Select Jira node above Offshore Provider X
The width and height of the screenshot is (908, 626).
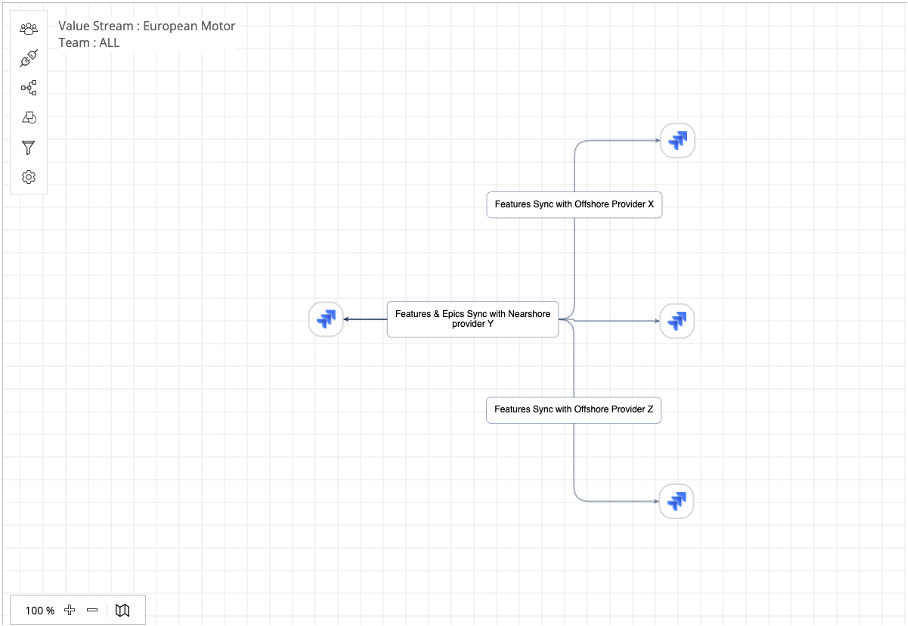[x=678, y=140]
